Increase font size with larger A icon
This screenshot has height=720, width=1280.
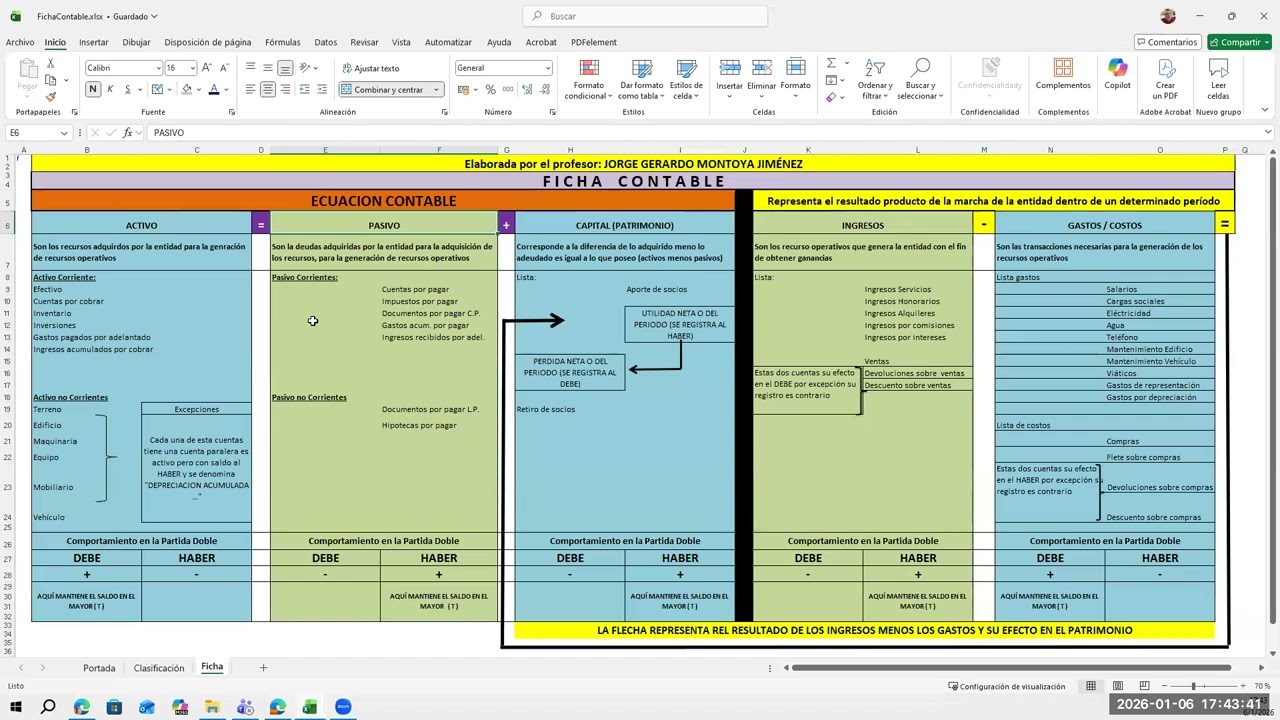(206, 68)
